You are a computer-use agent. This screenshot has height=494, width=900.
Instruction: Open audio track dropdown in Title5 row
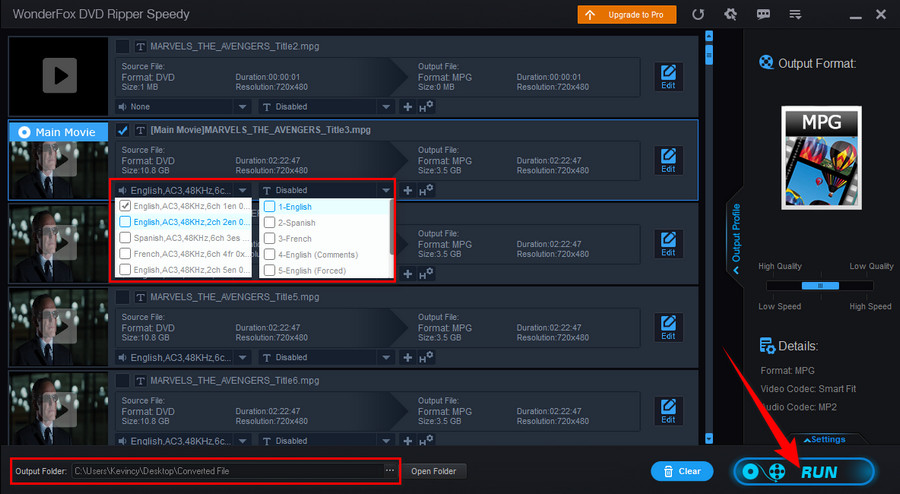[242, 357]
